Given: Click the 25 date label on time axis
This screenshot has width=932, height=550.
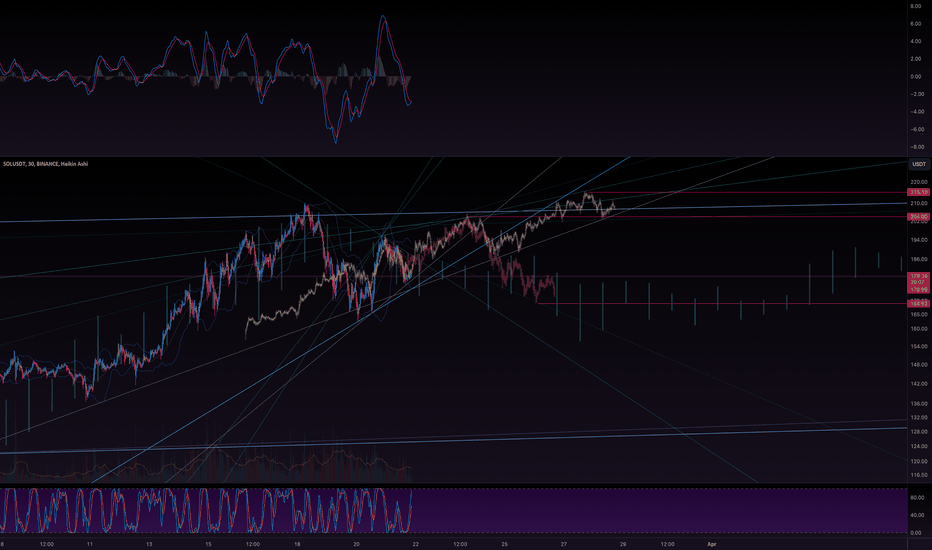Looking at the screenshot, I should (x=505, y=544).
